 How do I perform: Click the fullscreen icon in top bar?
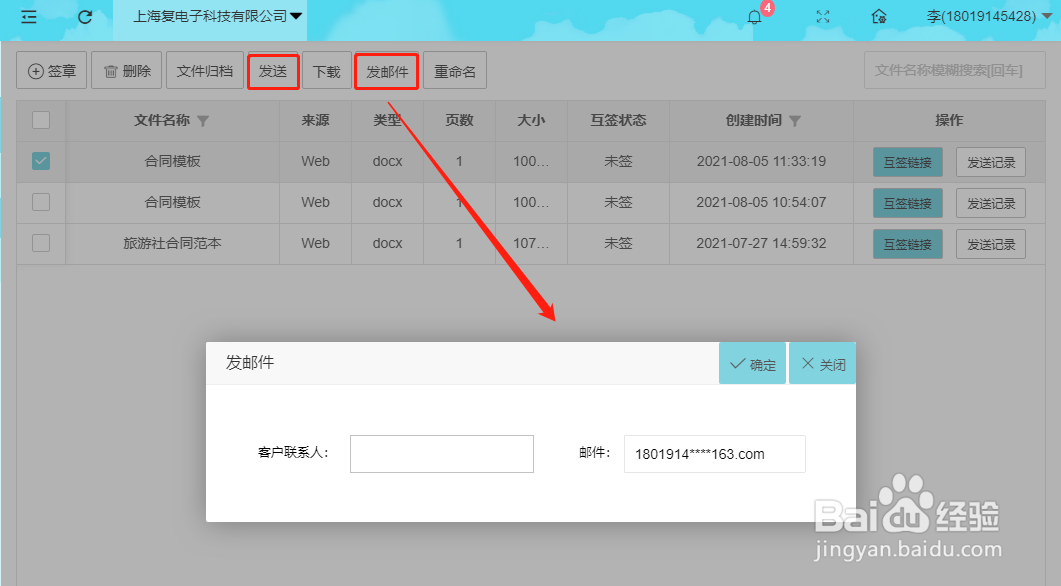(x=823, y=17)
